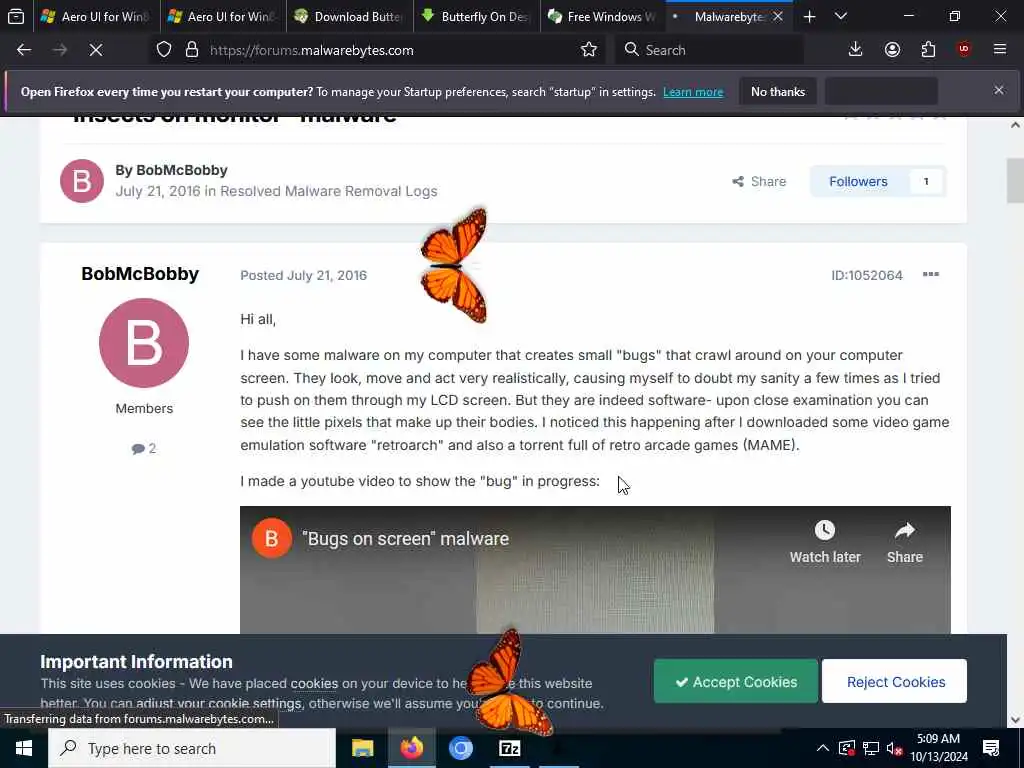The height and width of the screenshot is (768, 1024).
Task: List all tabs with the chevron dropdown
Action: pyautogui.click(x=841, y=17)
